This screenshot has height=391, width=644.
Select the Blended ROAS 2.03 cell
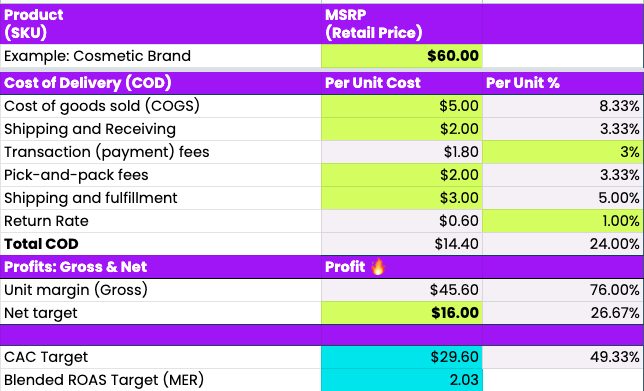coord(402,380)
